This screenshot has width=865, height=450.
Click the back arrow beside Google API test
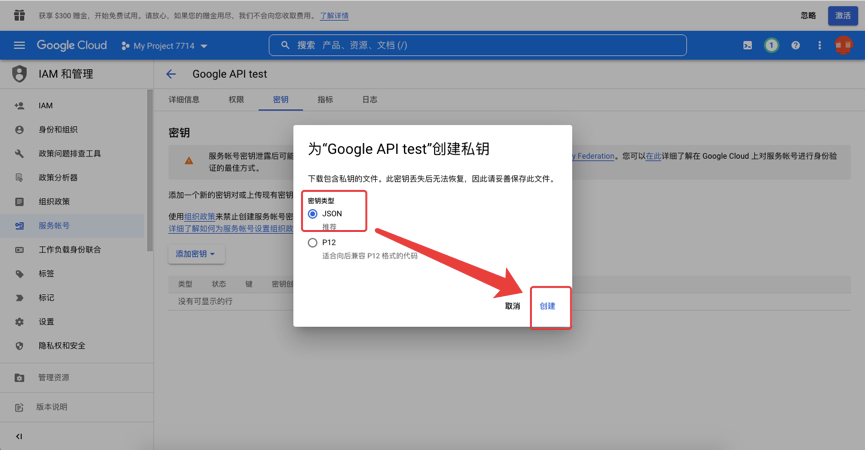pyautogui.click(x=171, y=74)
